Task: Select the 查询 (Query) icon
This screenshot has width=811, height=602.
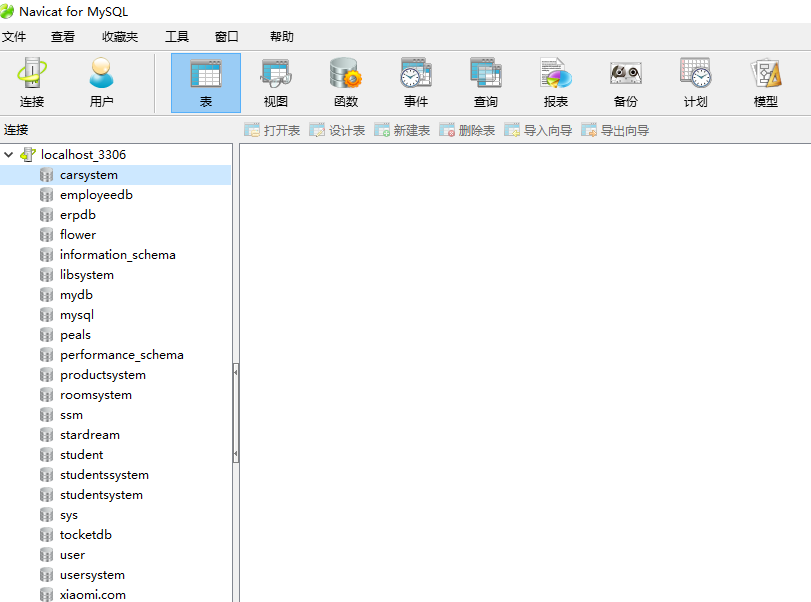Action: [486, 82]
